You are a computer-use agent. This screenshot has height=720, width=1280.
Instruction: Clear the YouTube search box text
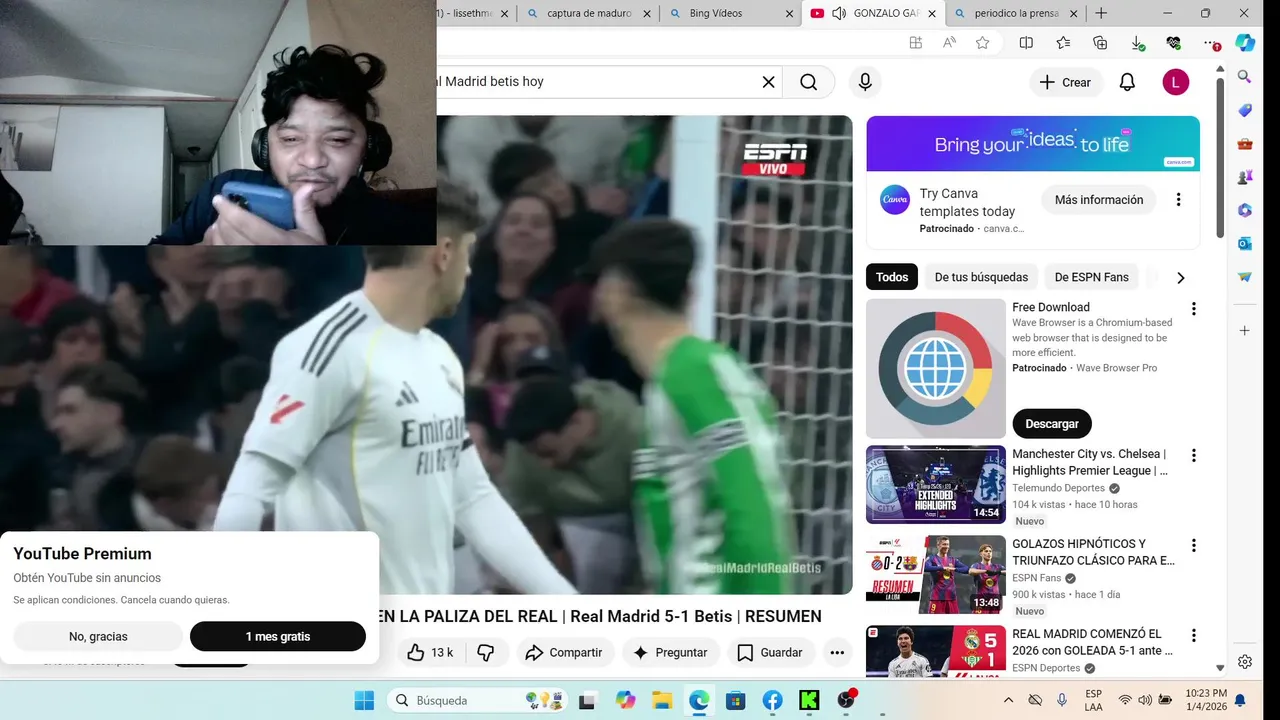(768, 82)
